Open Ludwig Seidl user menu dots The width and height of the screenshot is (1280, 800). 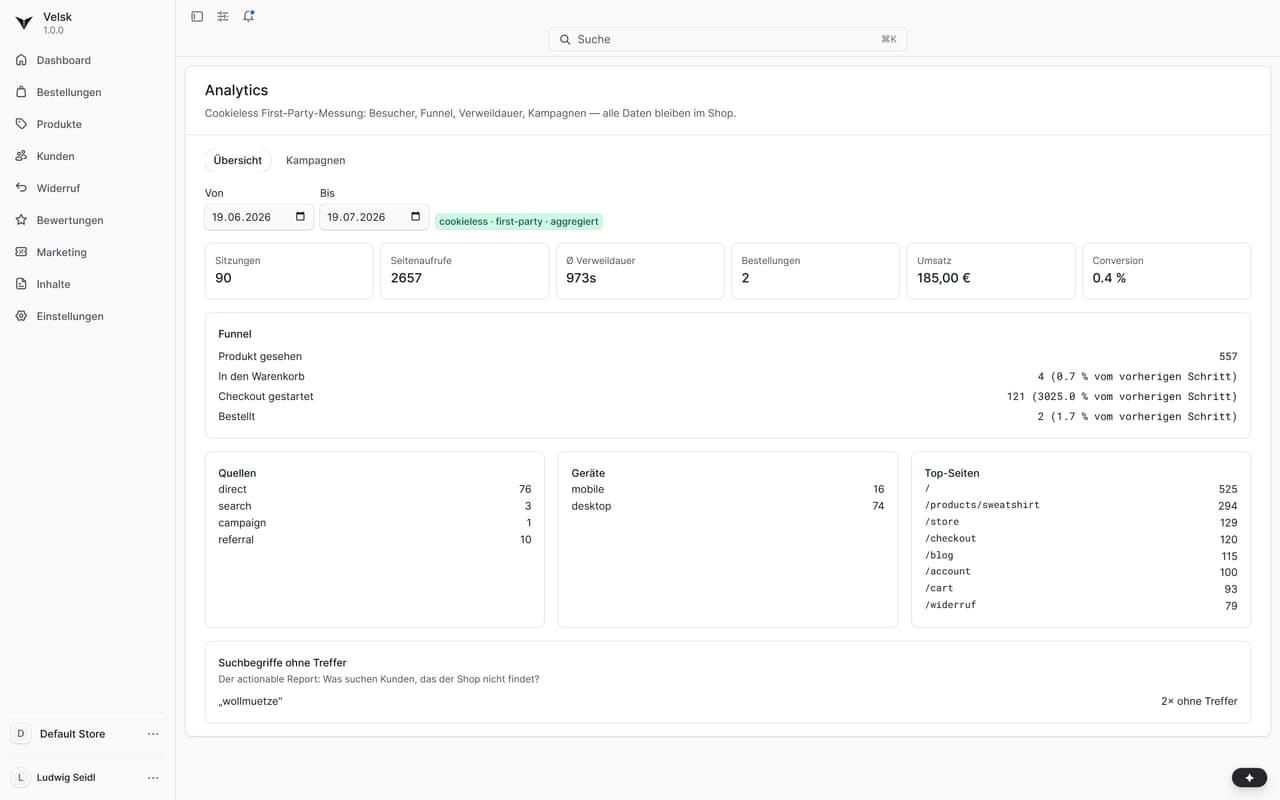153,777
